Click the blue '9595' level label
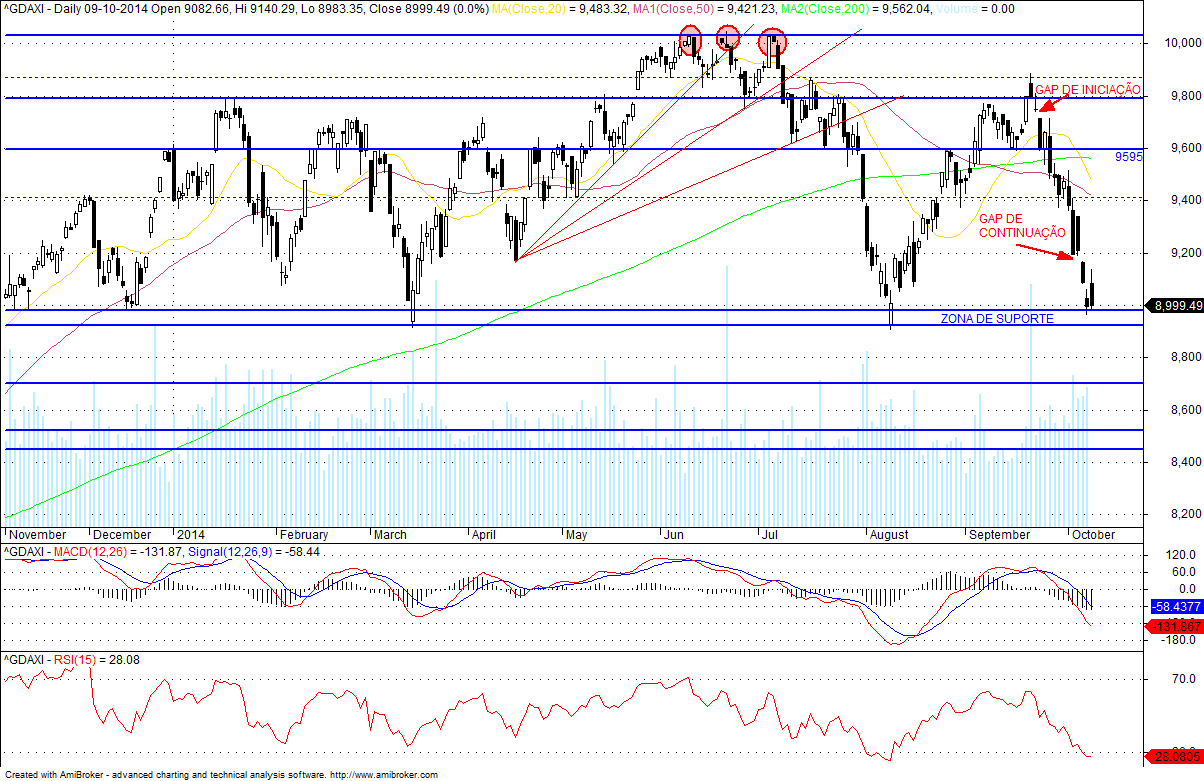The image size is (1204, 781). (1129, 157)
